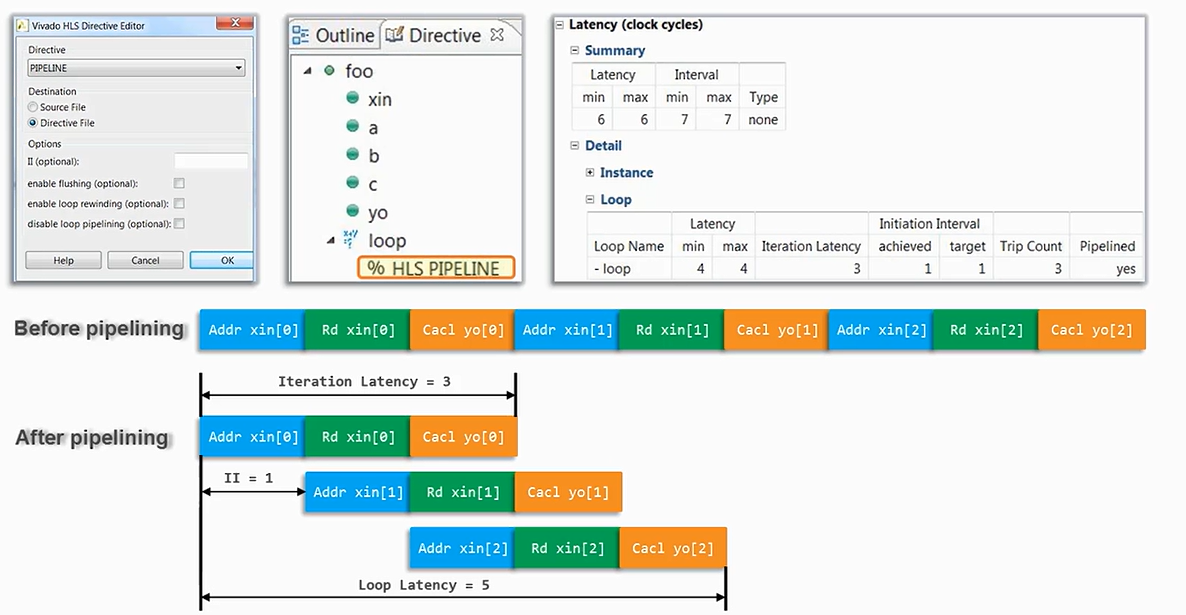
Task: Click the green dot icon beside a
Action: point(352,126)
